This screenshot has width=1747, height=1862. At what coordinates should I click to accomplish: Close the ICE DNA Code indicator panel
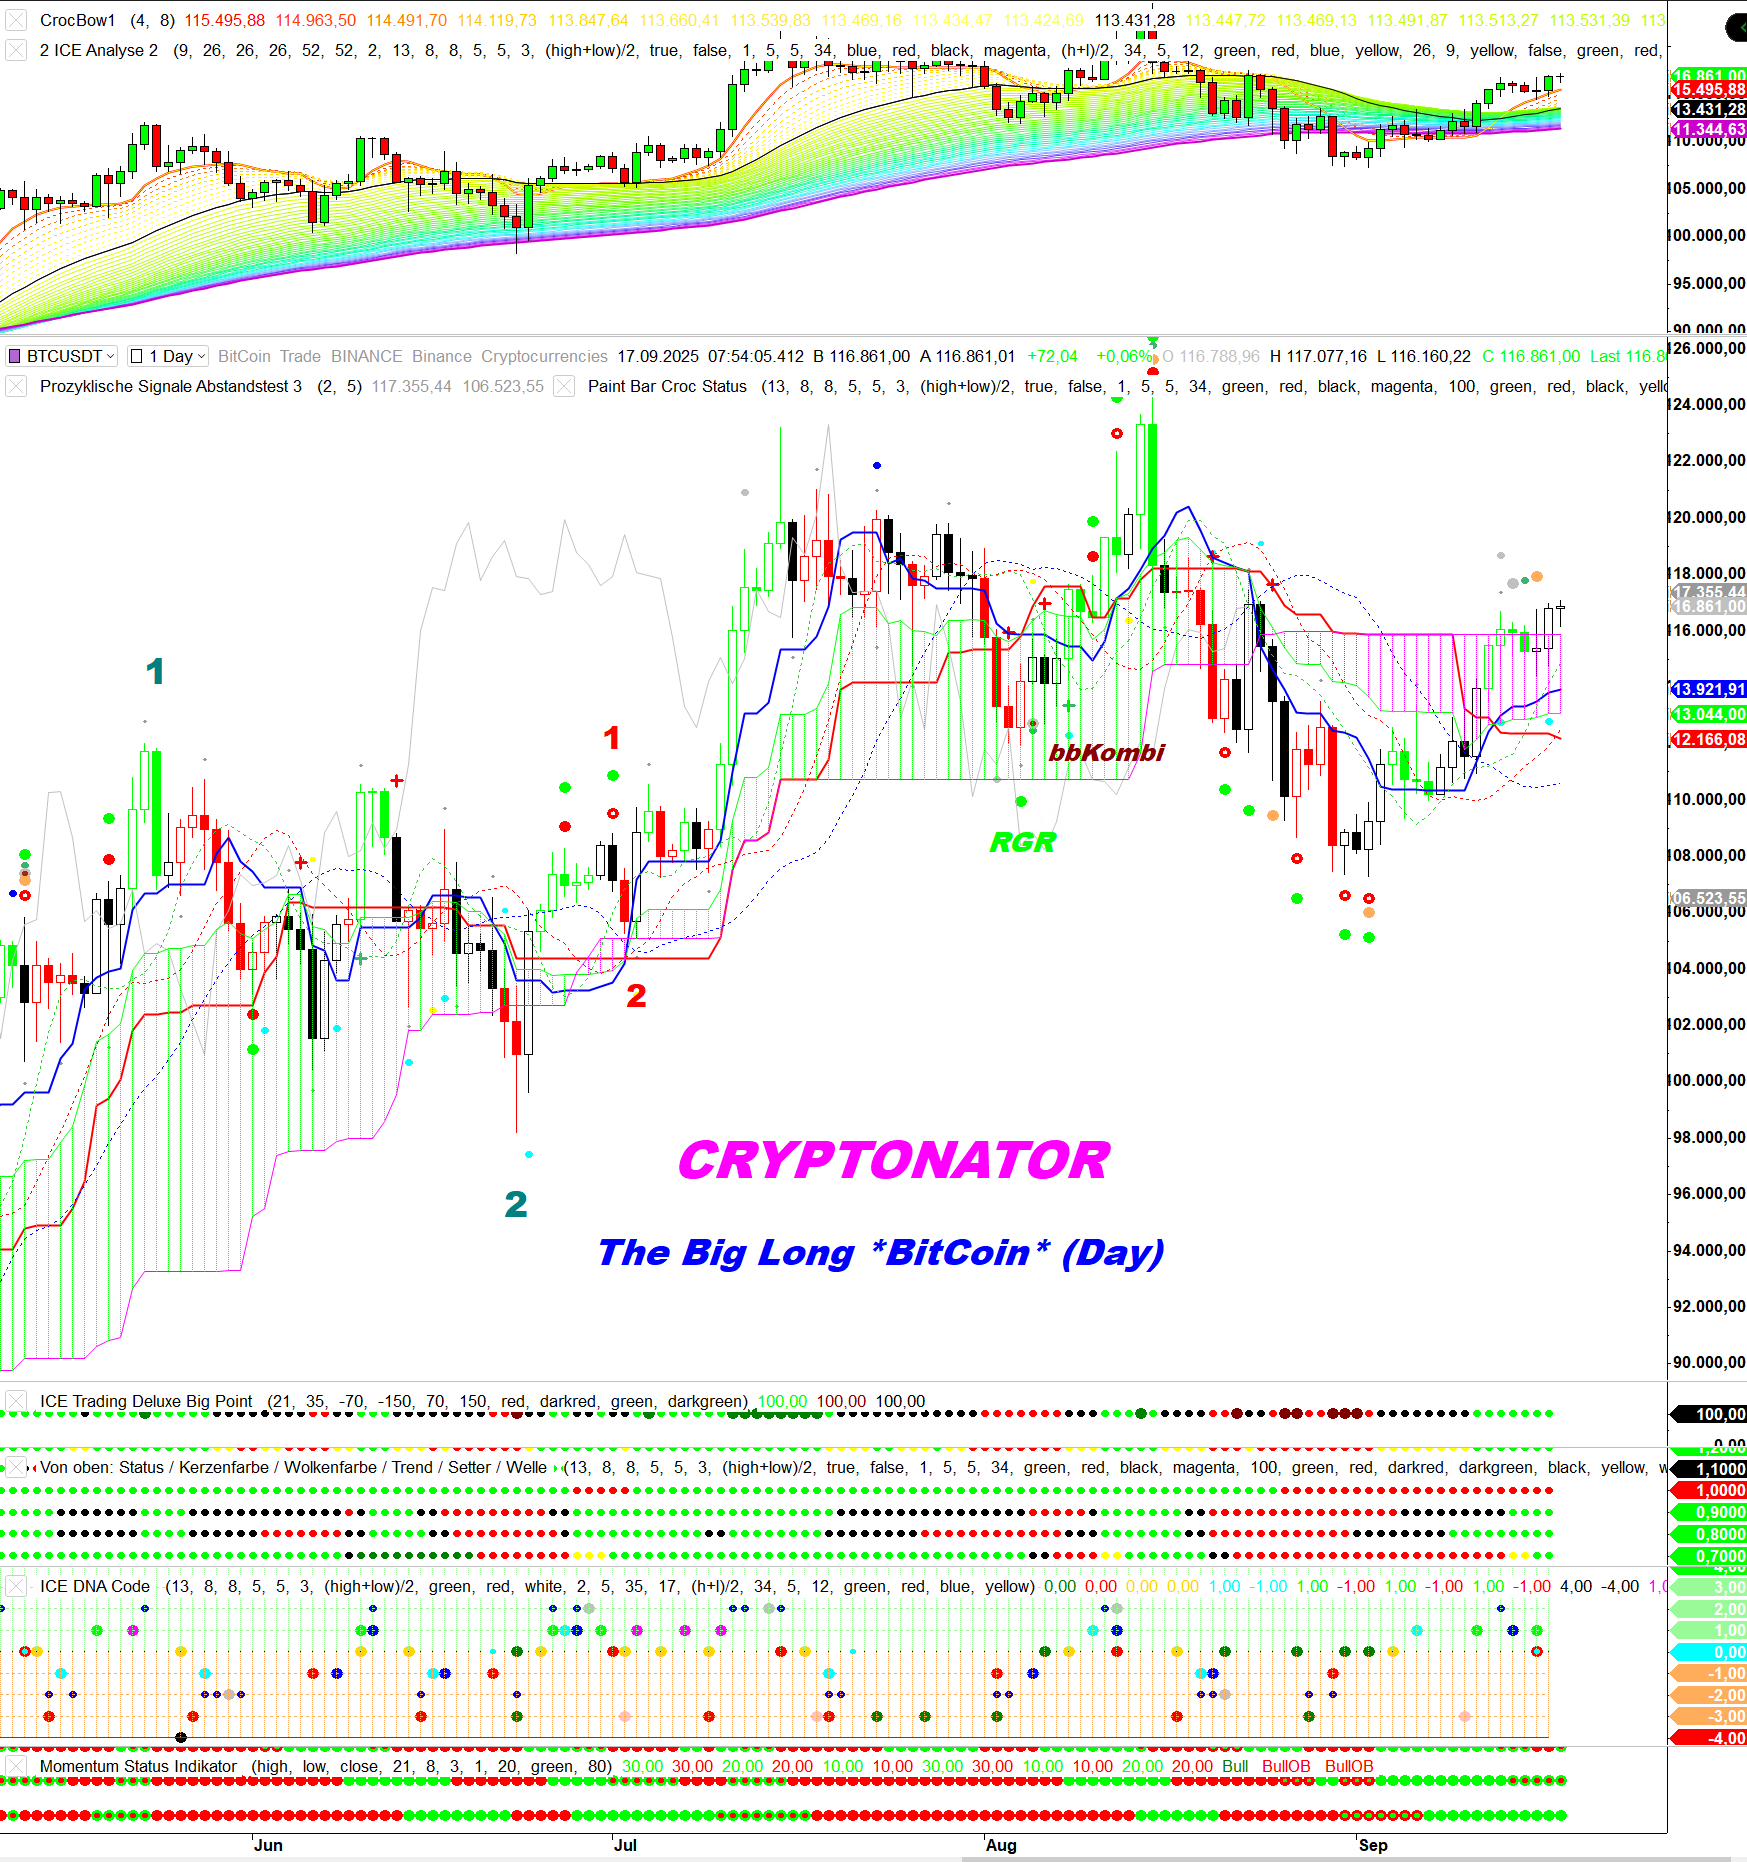pos(16,1586)
